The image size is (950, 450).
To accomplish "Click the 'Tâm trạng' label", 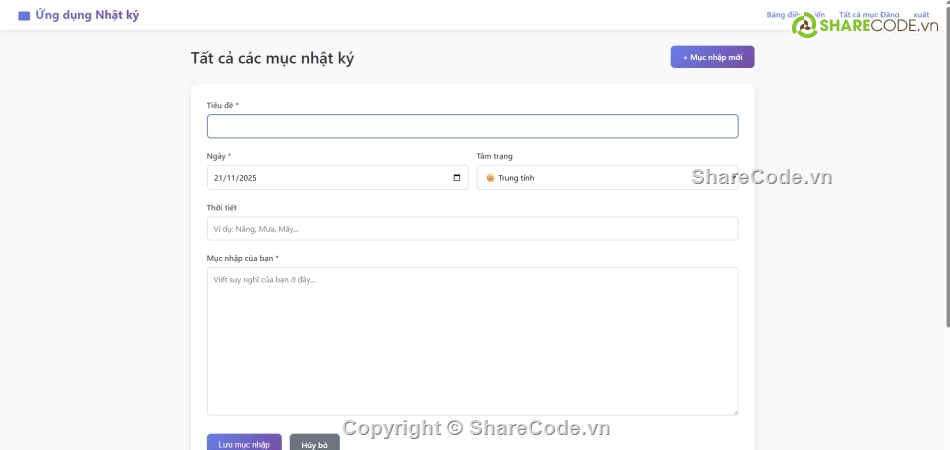I will click(494, 156).
